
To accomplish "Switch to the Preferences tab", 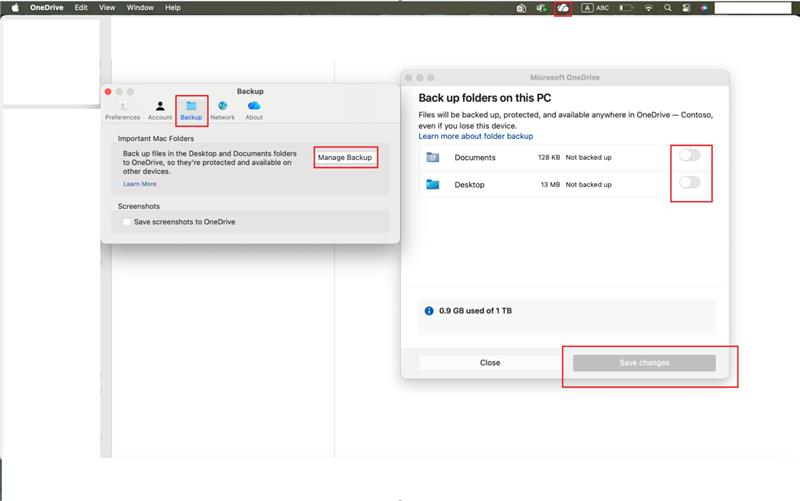I will pyautogui.click(x=122, y=111).
